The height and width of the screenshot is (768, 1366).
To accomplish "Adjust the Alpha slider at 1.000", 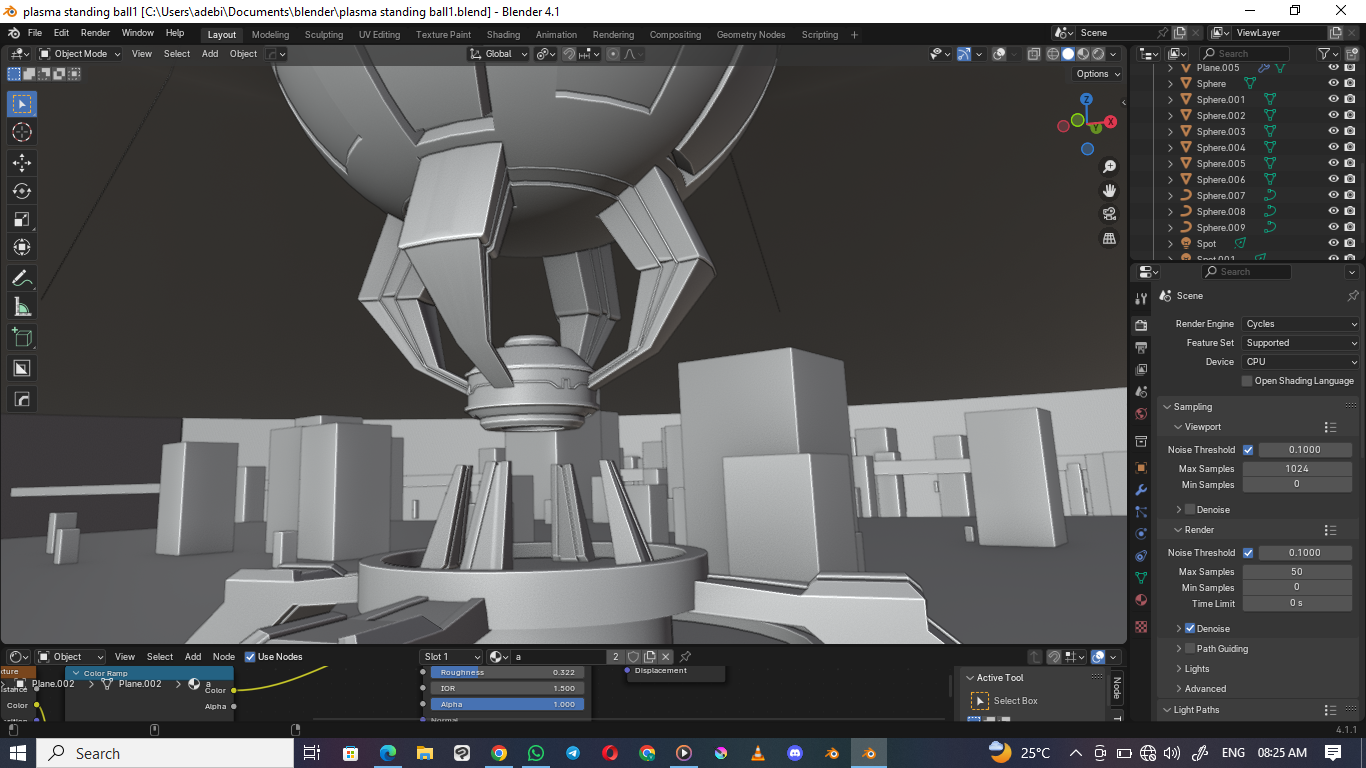I will 507,704.
